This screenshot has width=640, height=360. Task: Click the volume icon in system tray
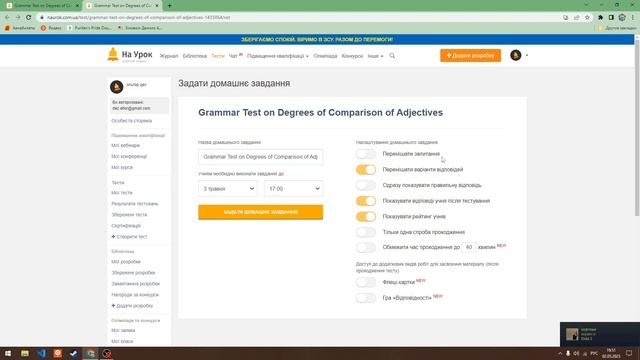[x=576, y=353]
